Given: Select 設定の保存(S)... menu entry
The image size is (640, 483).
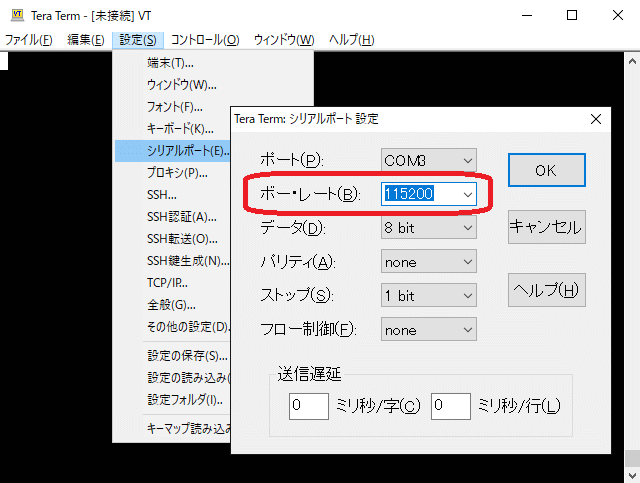Looking at the screenshot, I should click(187, 356).
